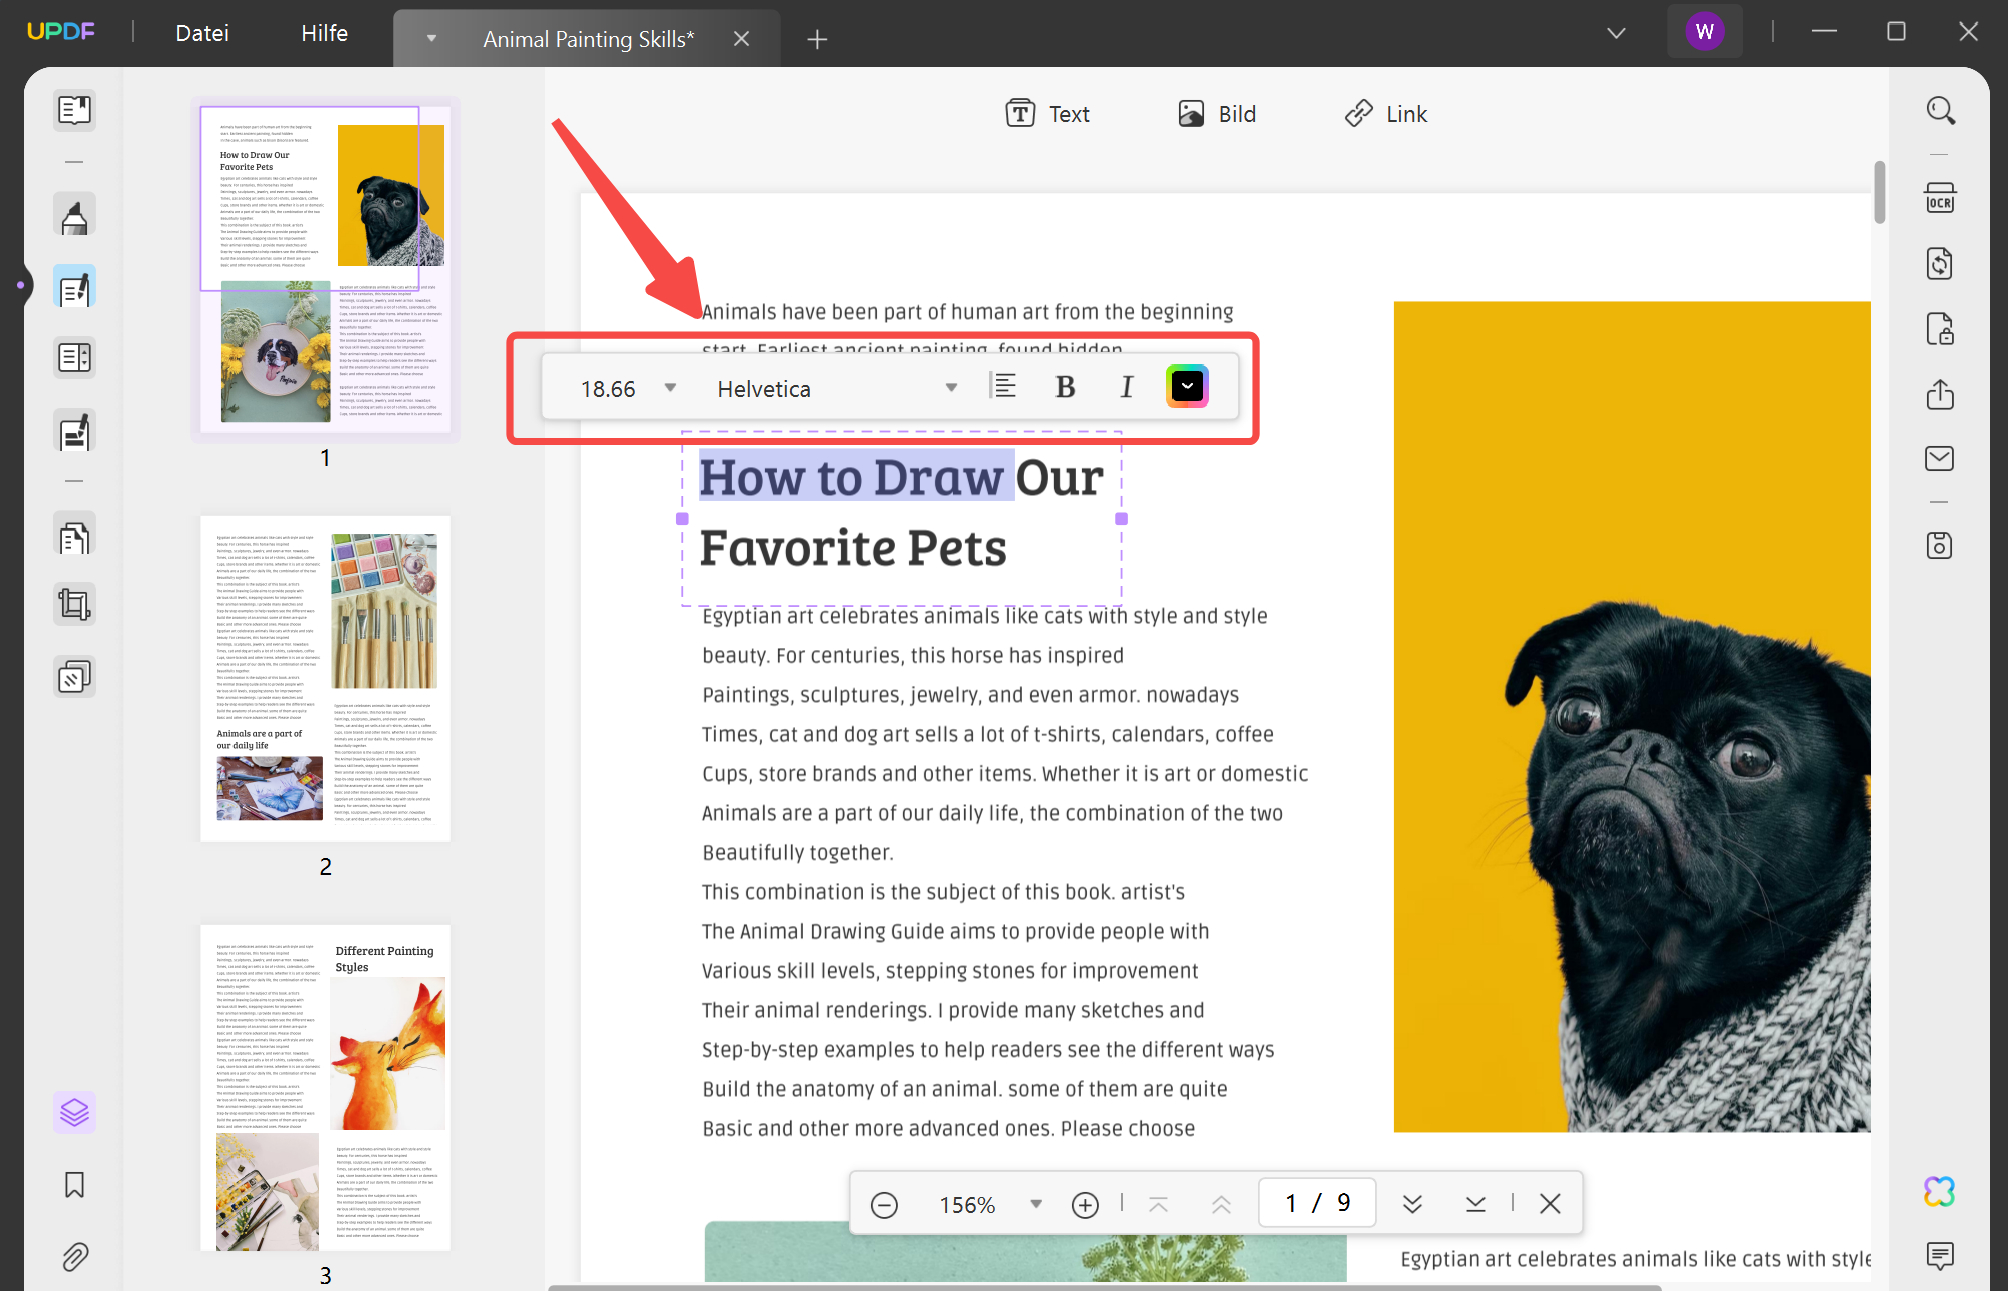Save the document via the save icon
Image resolution: width=2008 pixels, height=1291 pixels.
pos(1939,546)
